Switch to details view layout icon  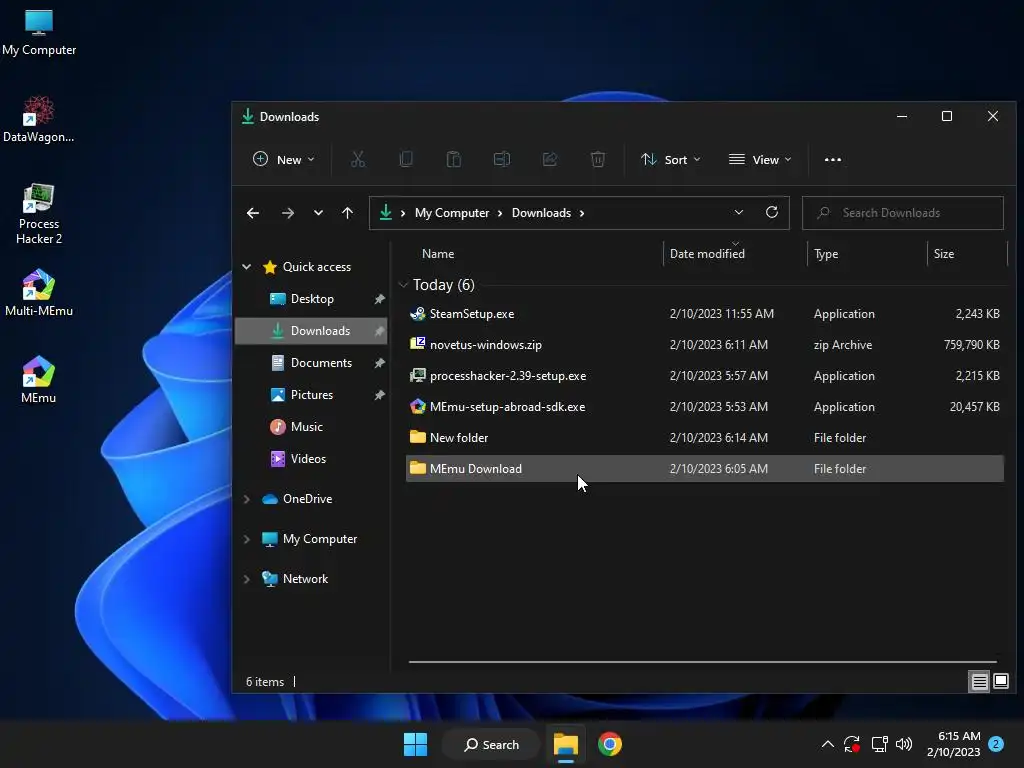pos(979,682)
